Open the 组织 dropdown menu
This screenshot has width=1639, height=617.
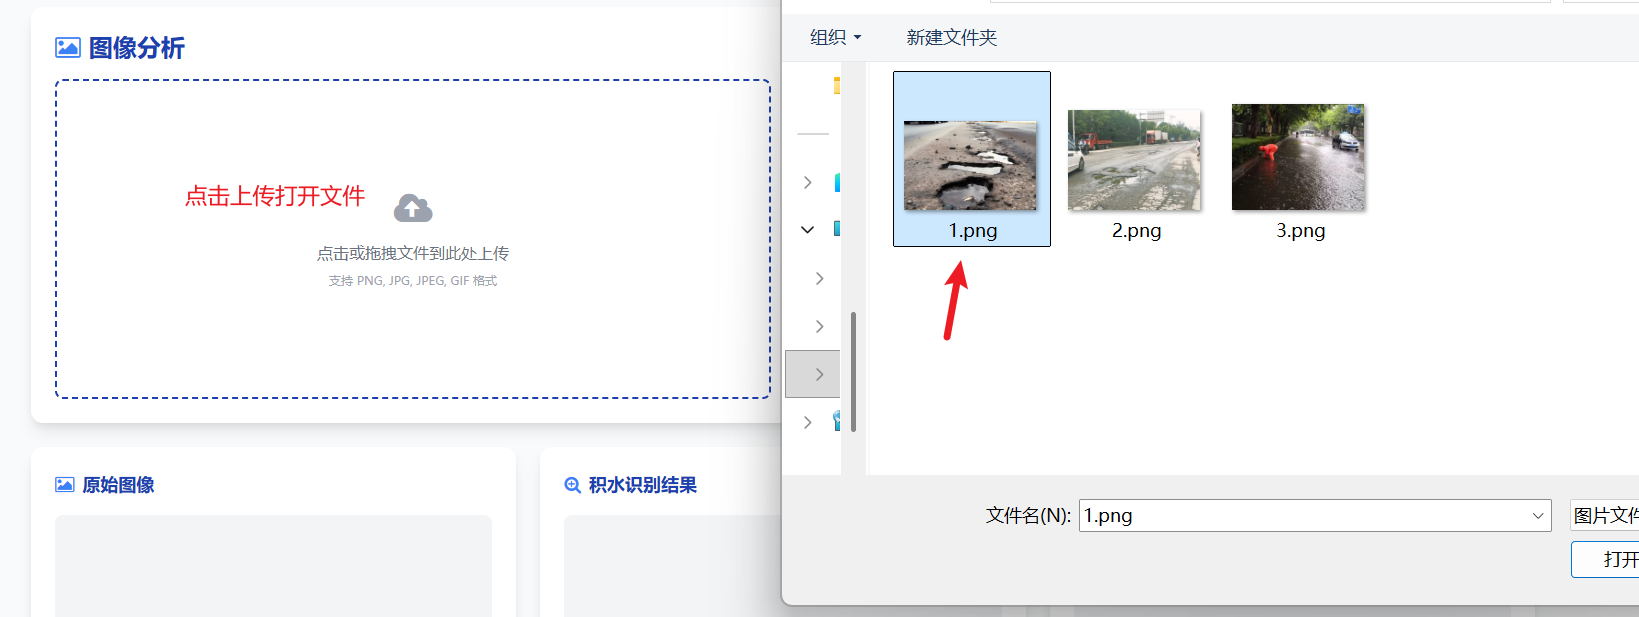click(x=835, y=37)
